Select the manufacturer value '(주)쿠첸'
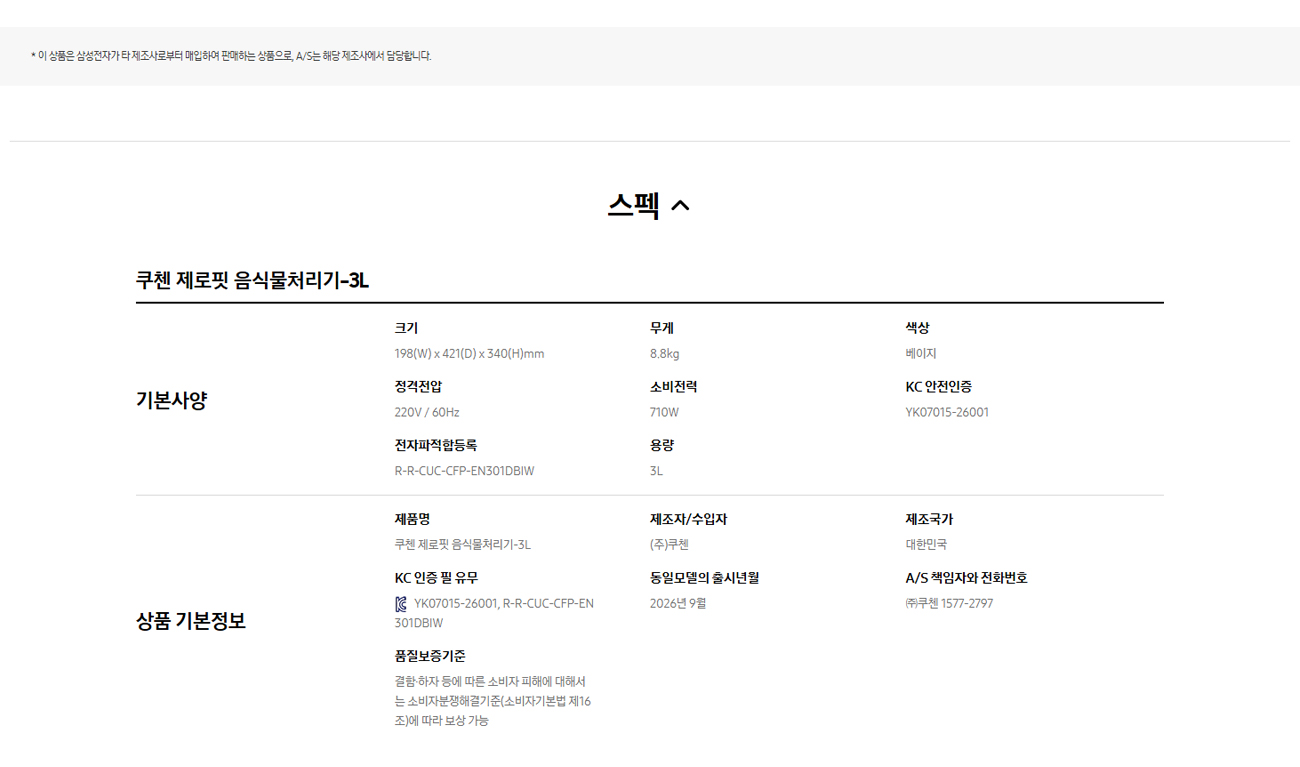Screen dimensions: 1300x767 click(x=669, y=545)
